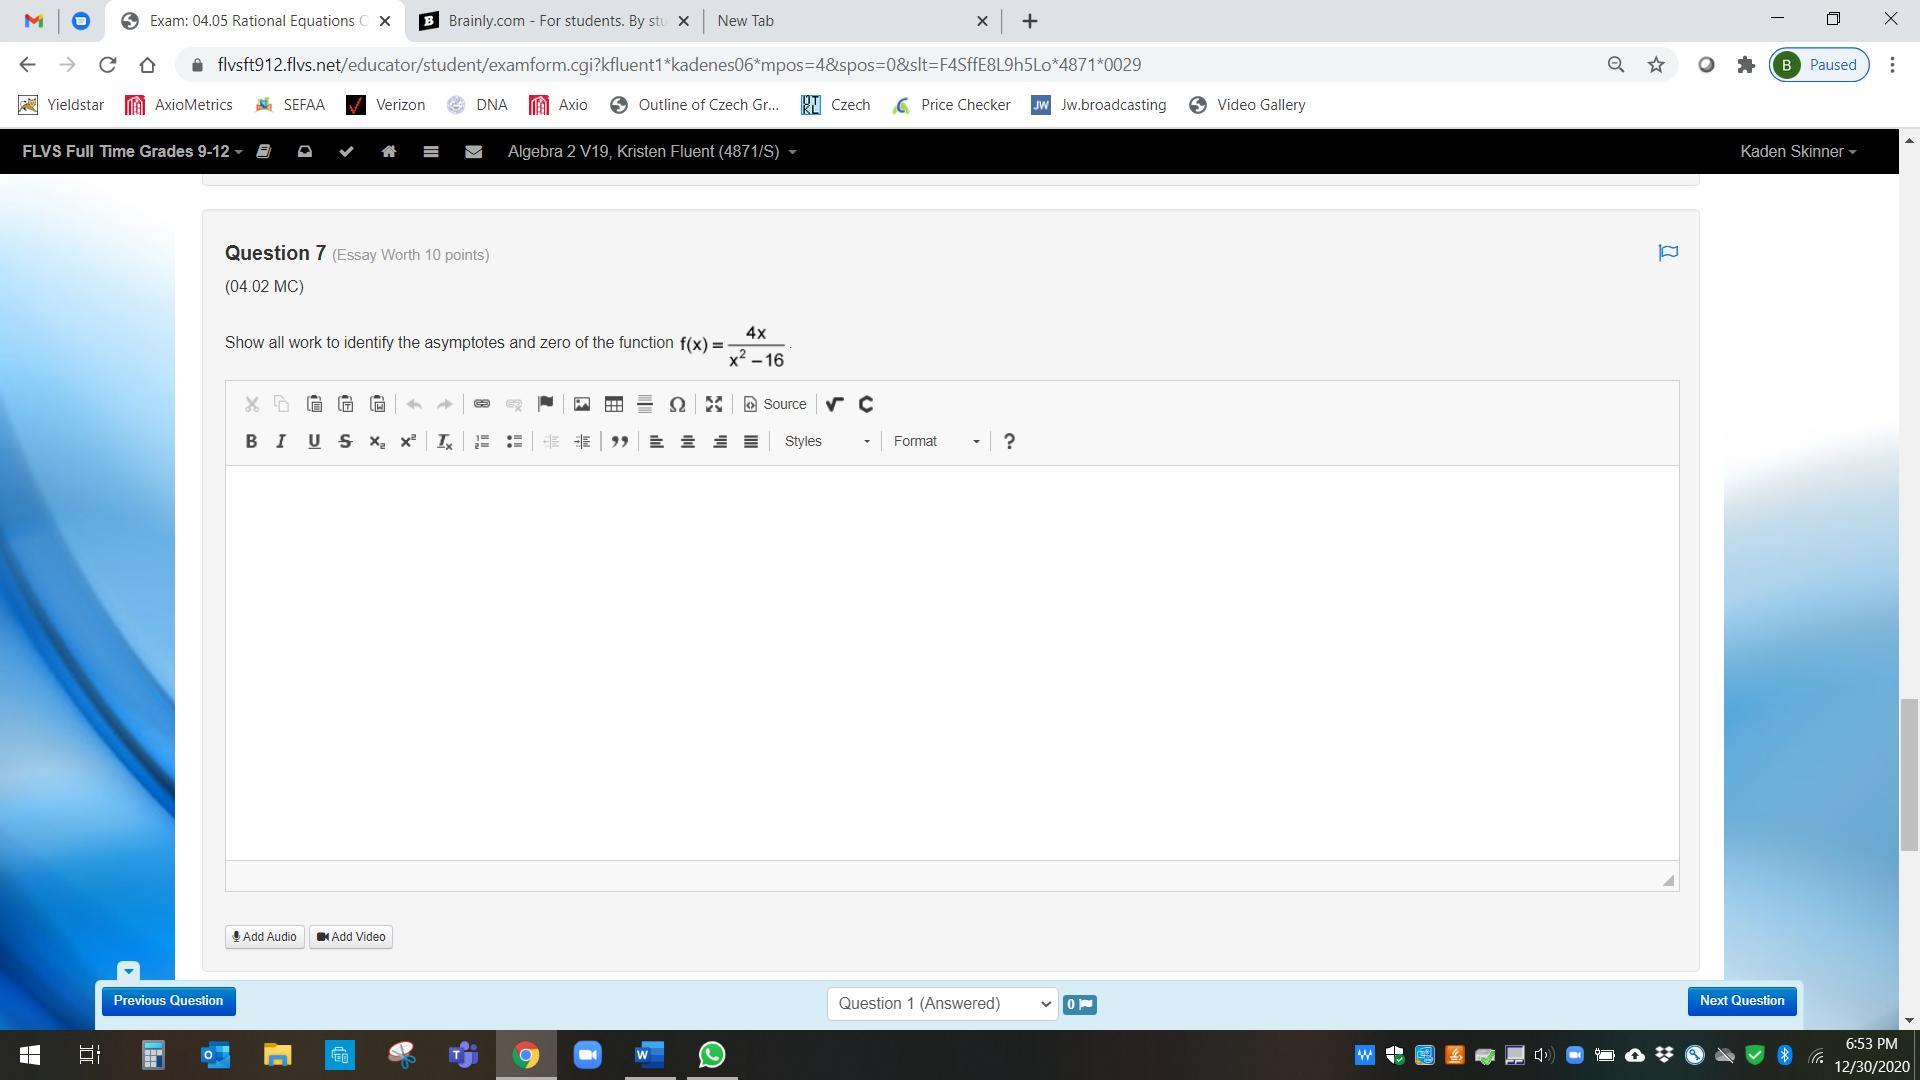Expand the question selector dropdown
This screenshot has height=1080, width=1920.
pyautogui.click(x=942, y=1003)
